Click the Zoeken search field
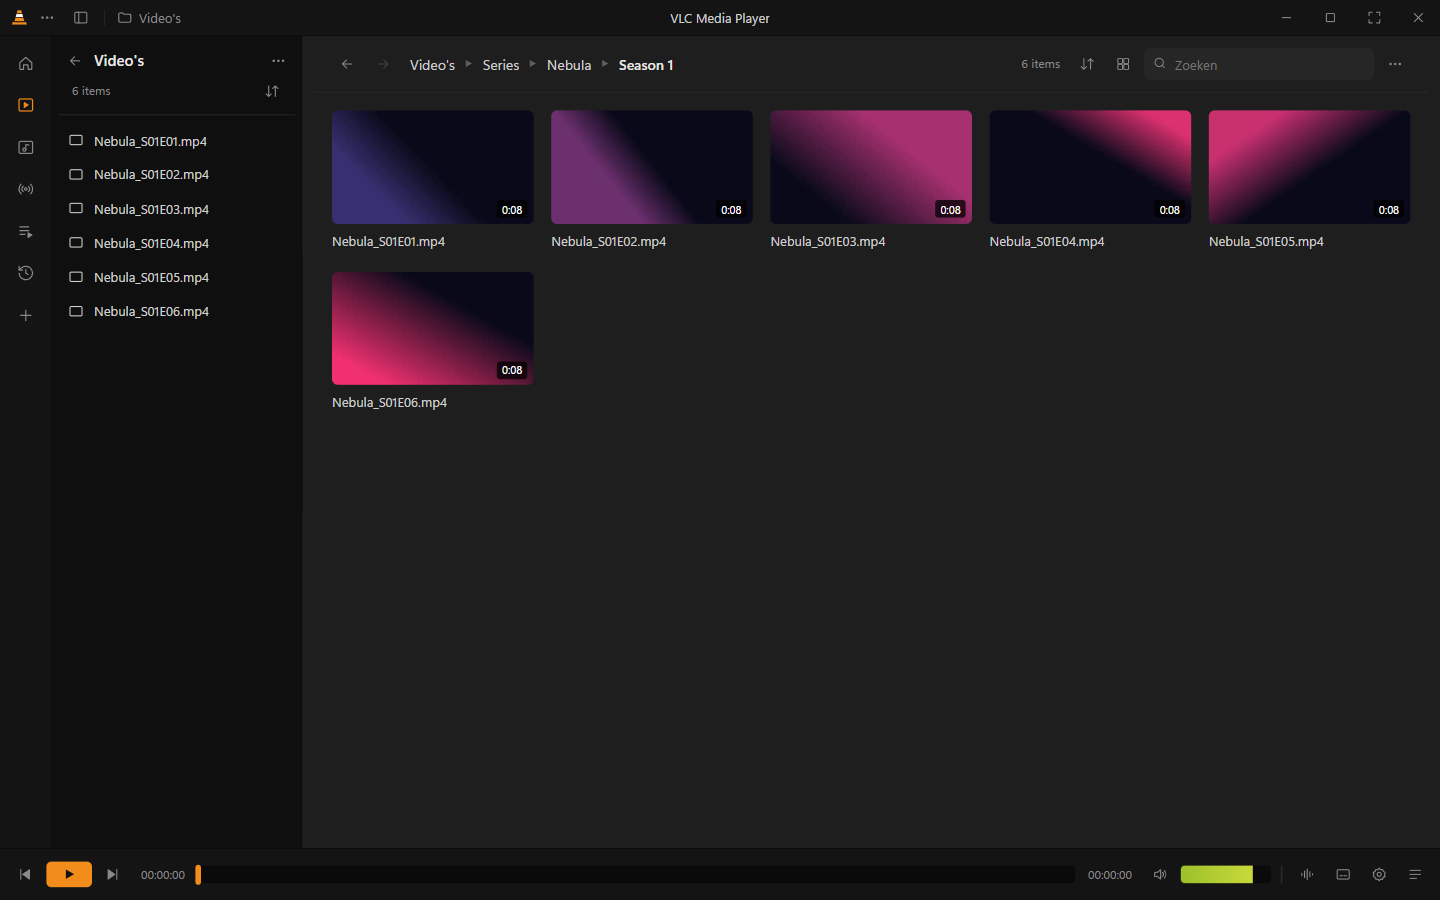 [1259, 64]
